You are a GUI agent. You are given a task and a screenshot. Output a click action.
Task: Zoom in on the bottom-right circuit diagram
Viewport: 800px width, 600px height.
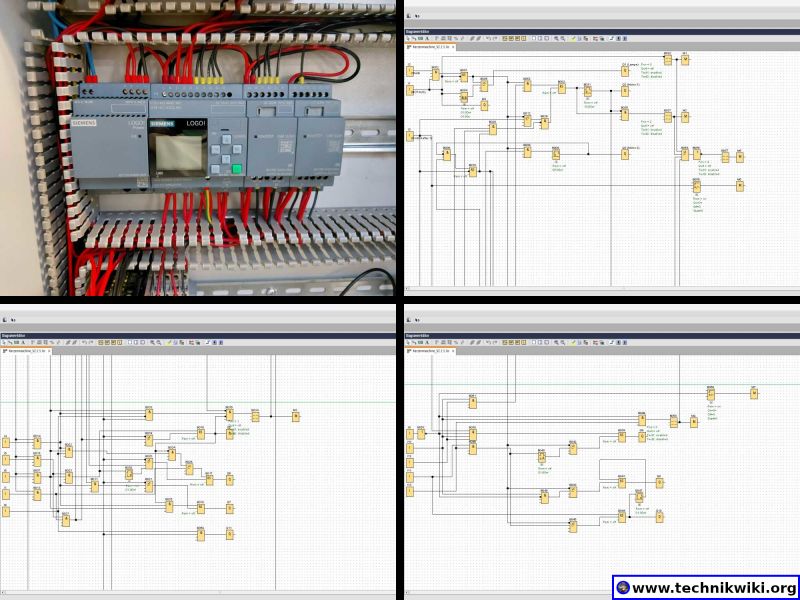tap(557, 342)
